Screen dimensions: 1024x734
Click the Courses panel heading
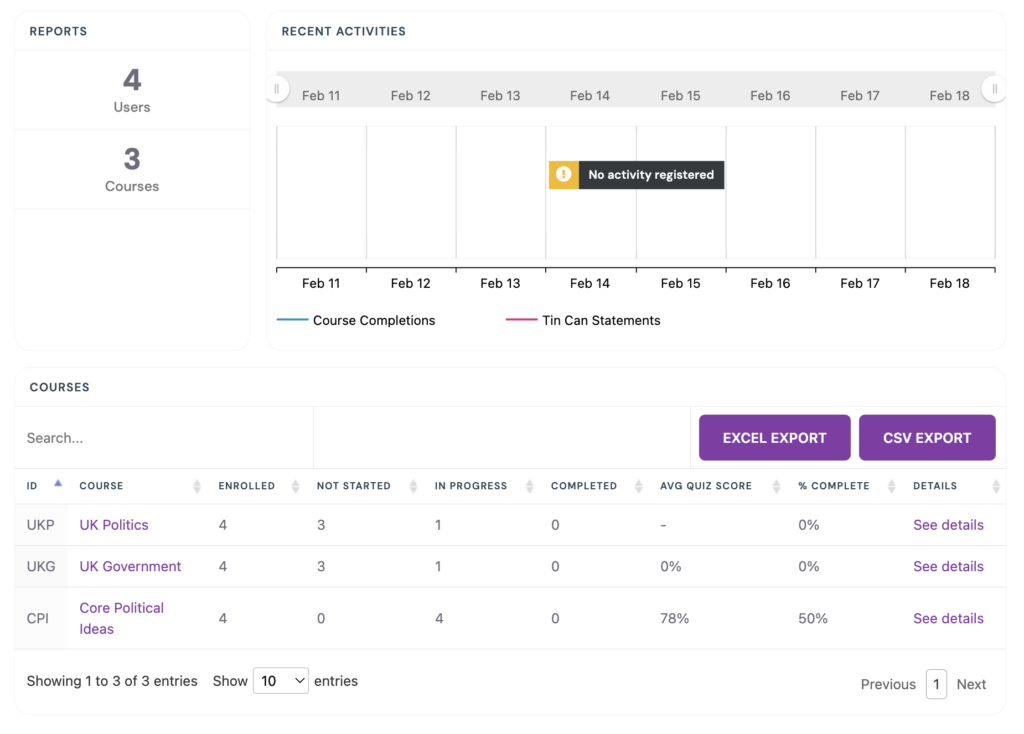pos(59,387)
